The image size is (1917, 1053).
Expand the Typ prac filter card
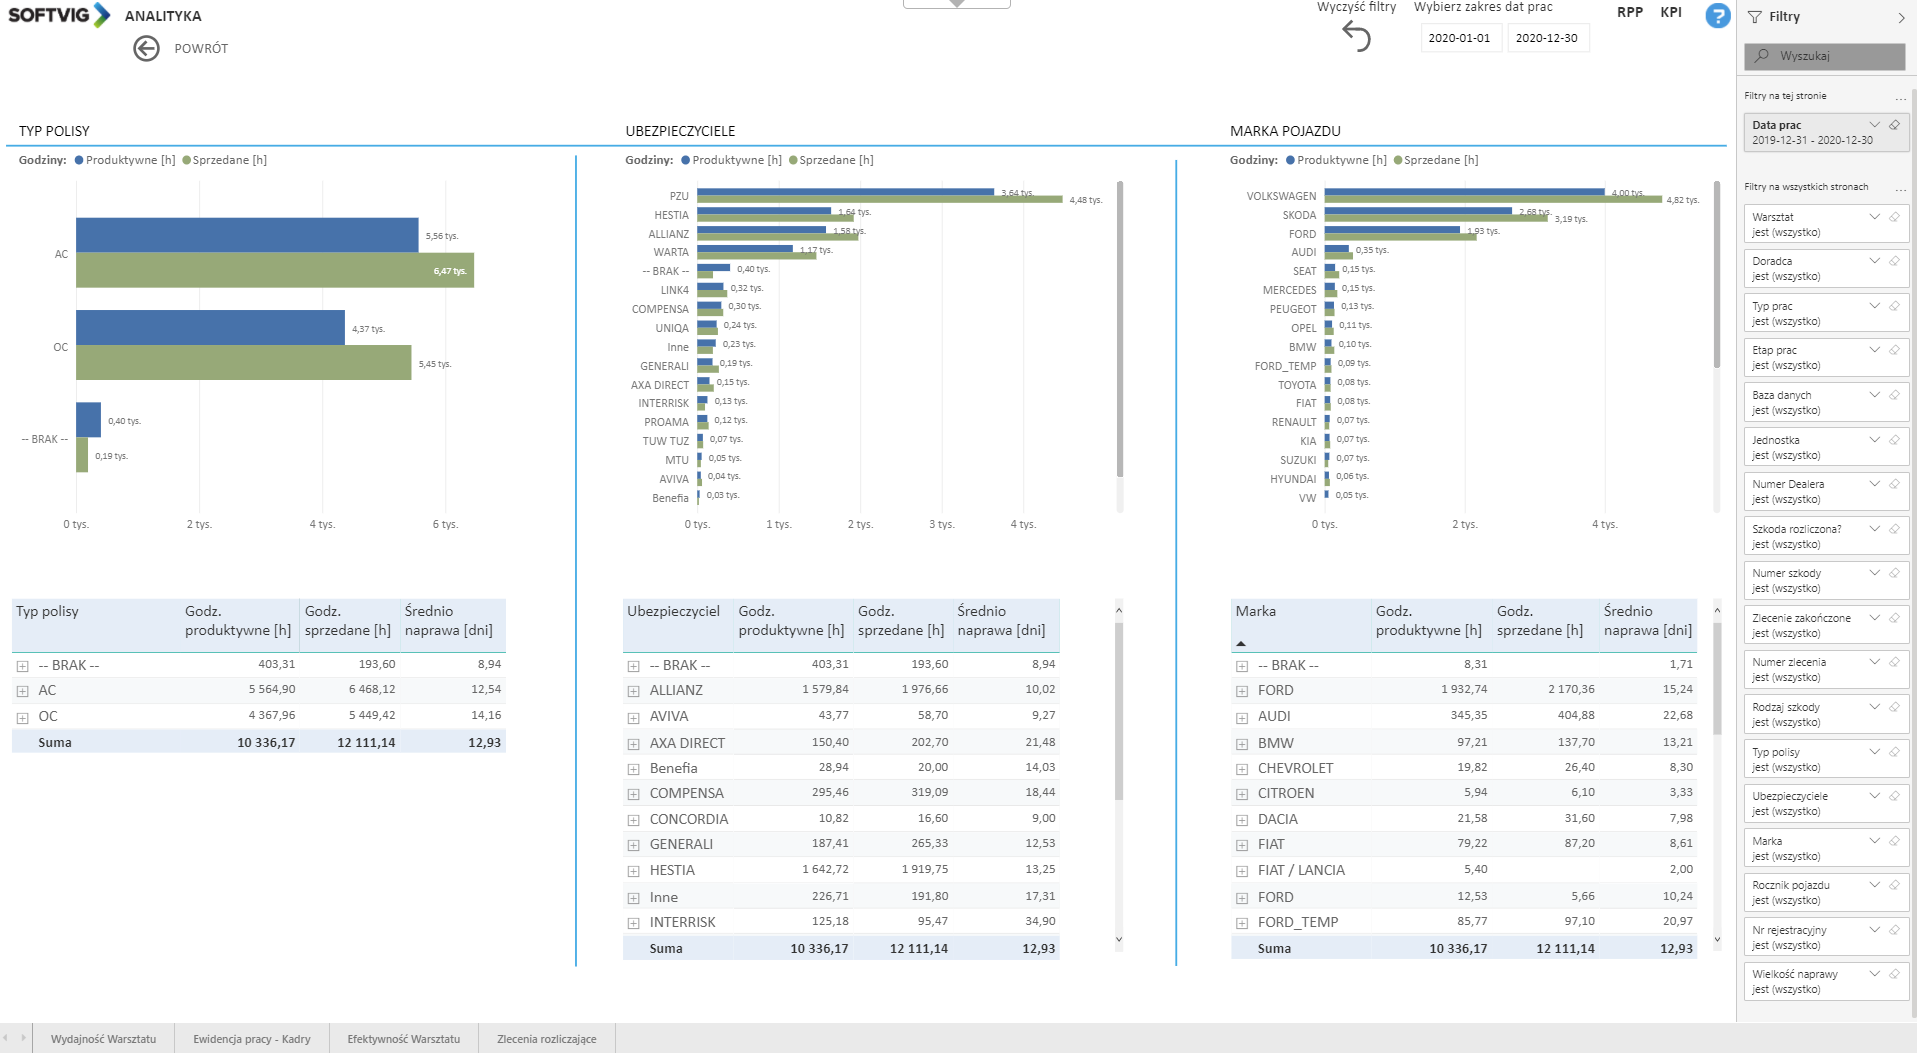pyautogui.click(x=1875, y=306)
